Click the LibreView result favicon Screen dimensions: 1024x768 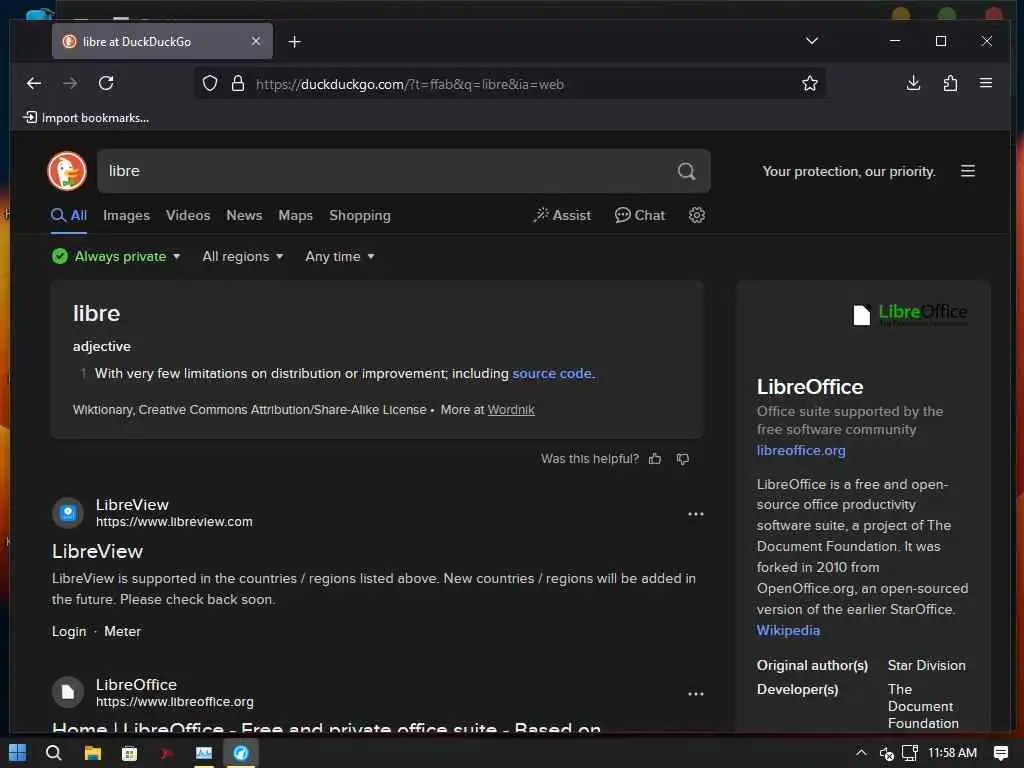[68, 513]
